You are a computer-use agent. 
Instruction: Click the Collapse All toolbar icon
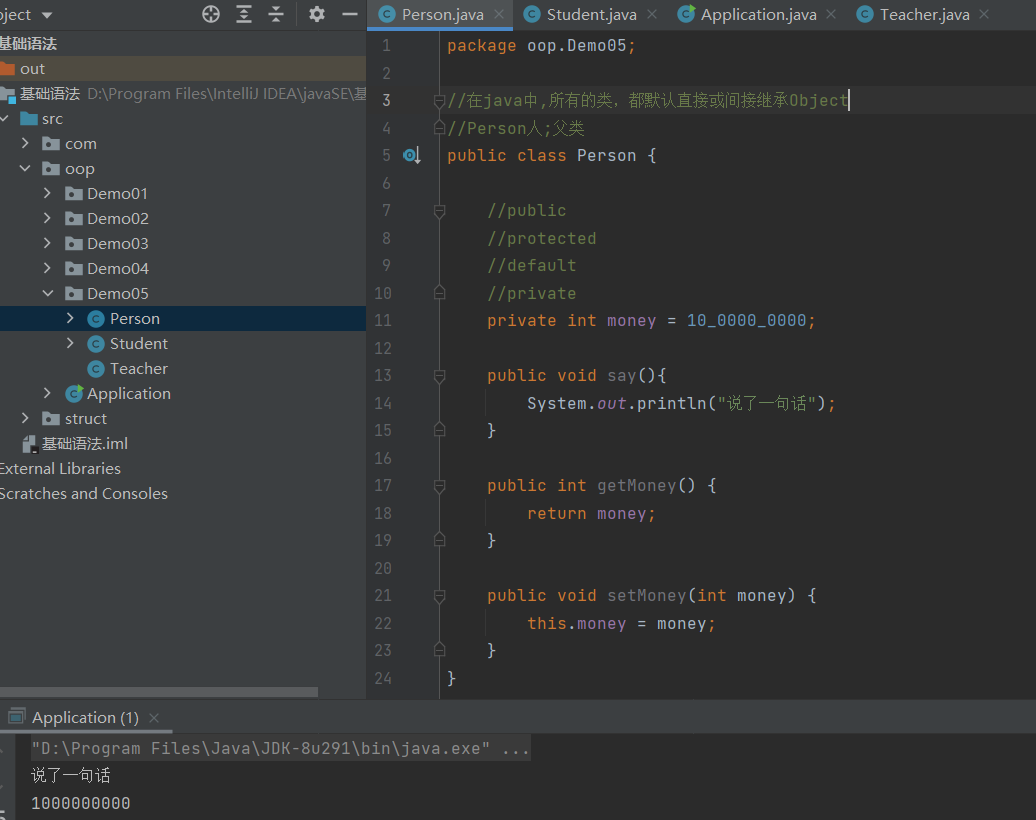tap(276, 14)
